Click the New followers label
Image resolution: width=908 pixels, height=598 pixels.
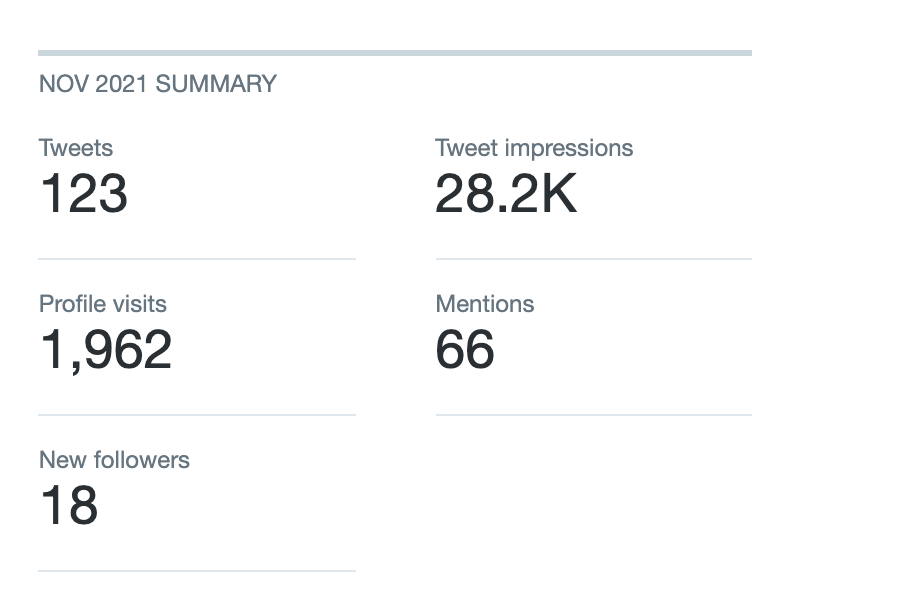[x=114, y=460]
